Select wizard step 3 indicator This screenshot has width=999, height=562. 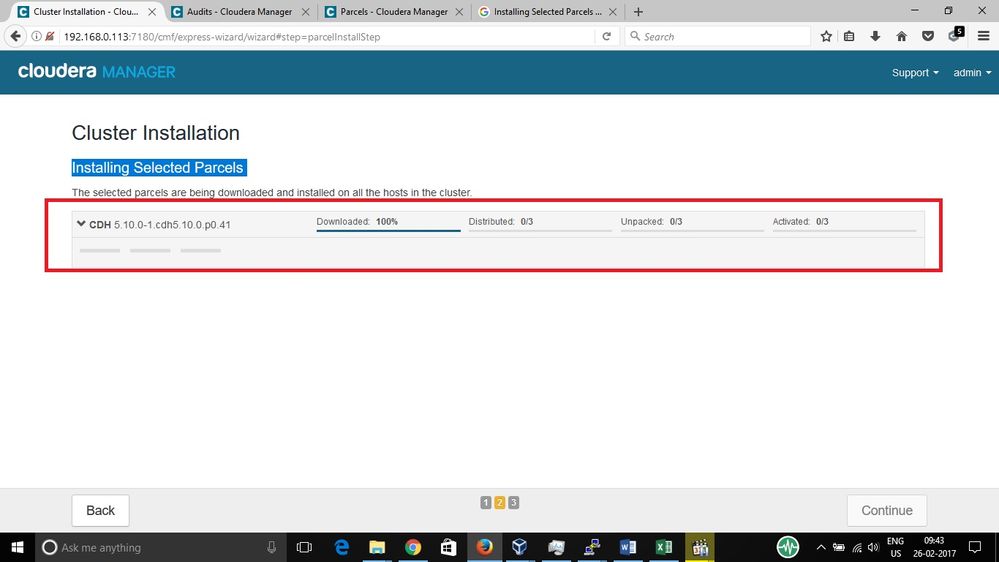coord(514,503)
